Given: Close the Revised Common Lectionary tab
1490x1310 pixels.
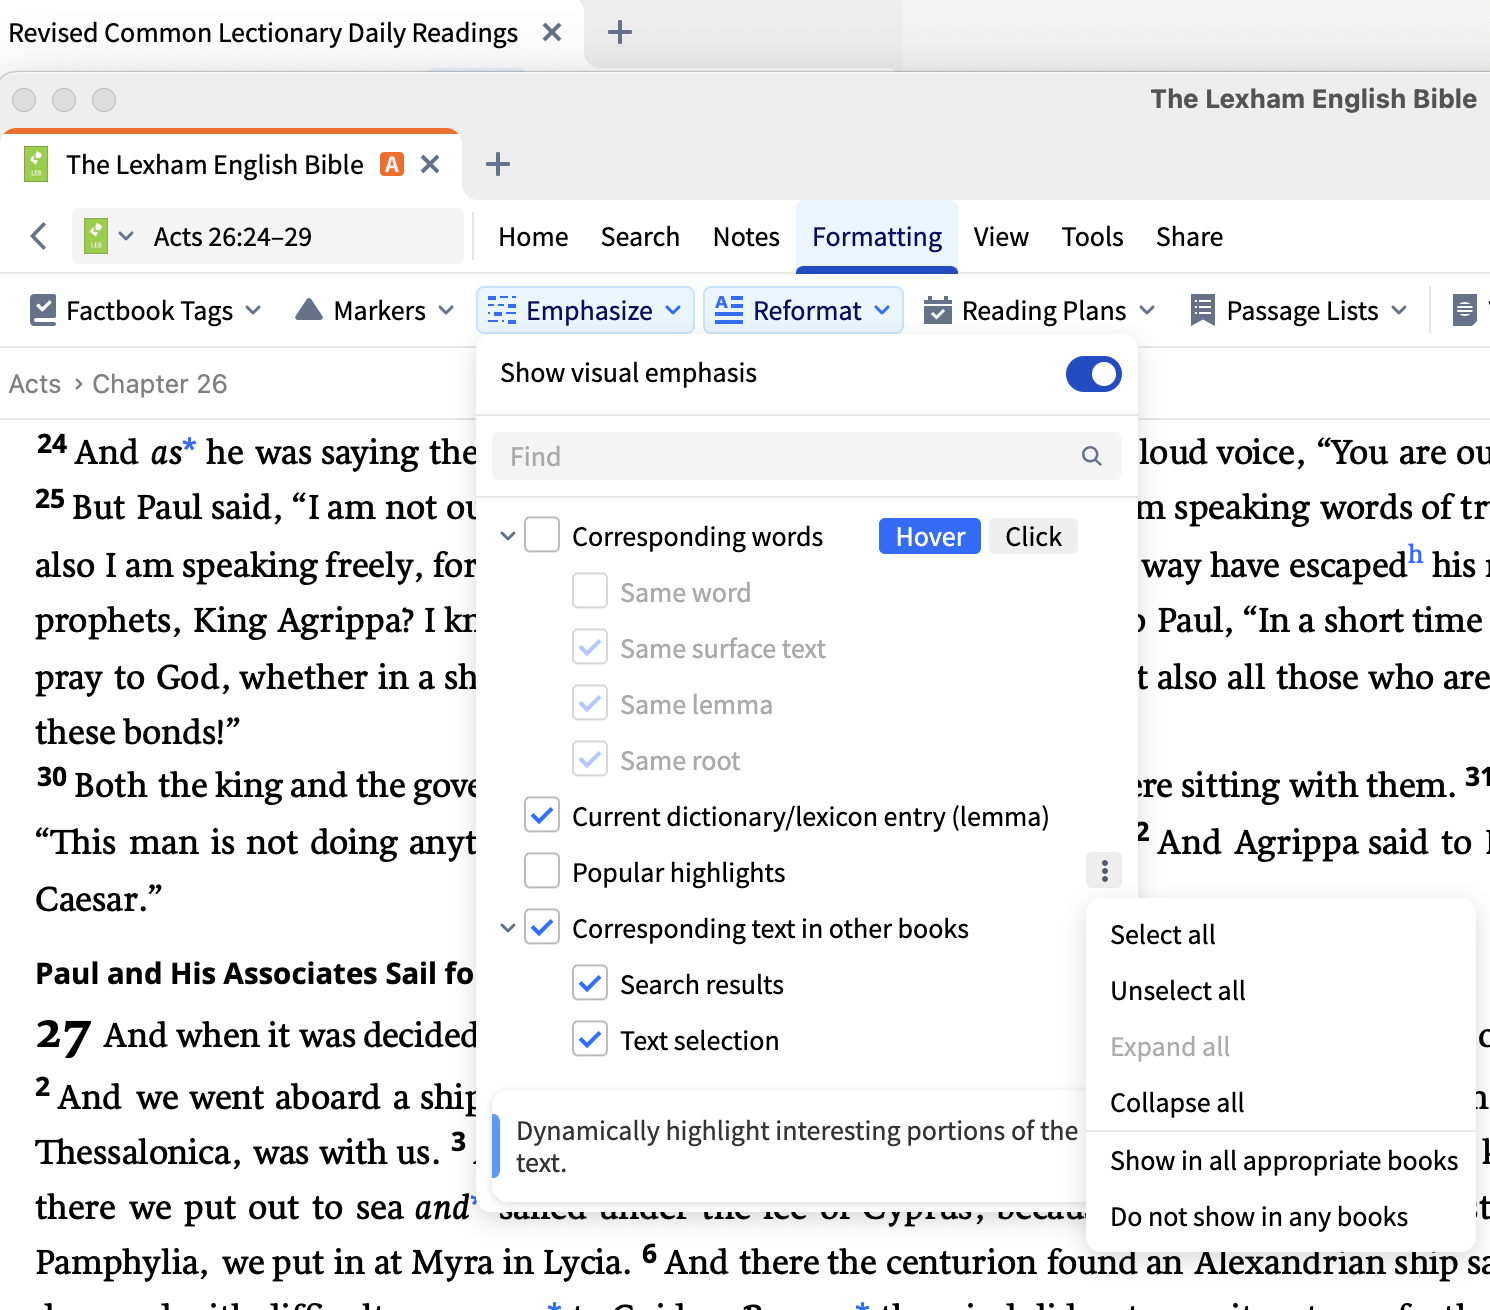Looking at the screenshot, I should click(551, 33).
